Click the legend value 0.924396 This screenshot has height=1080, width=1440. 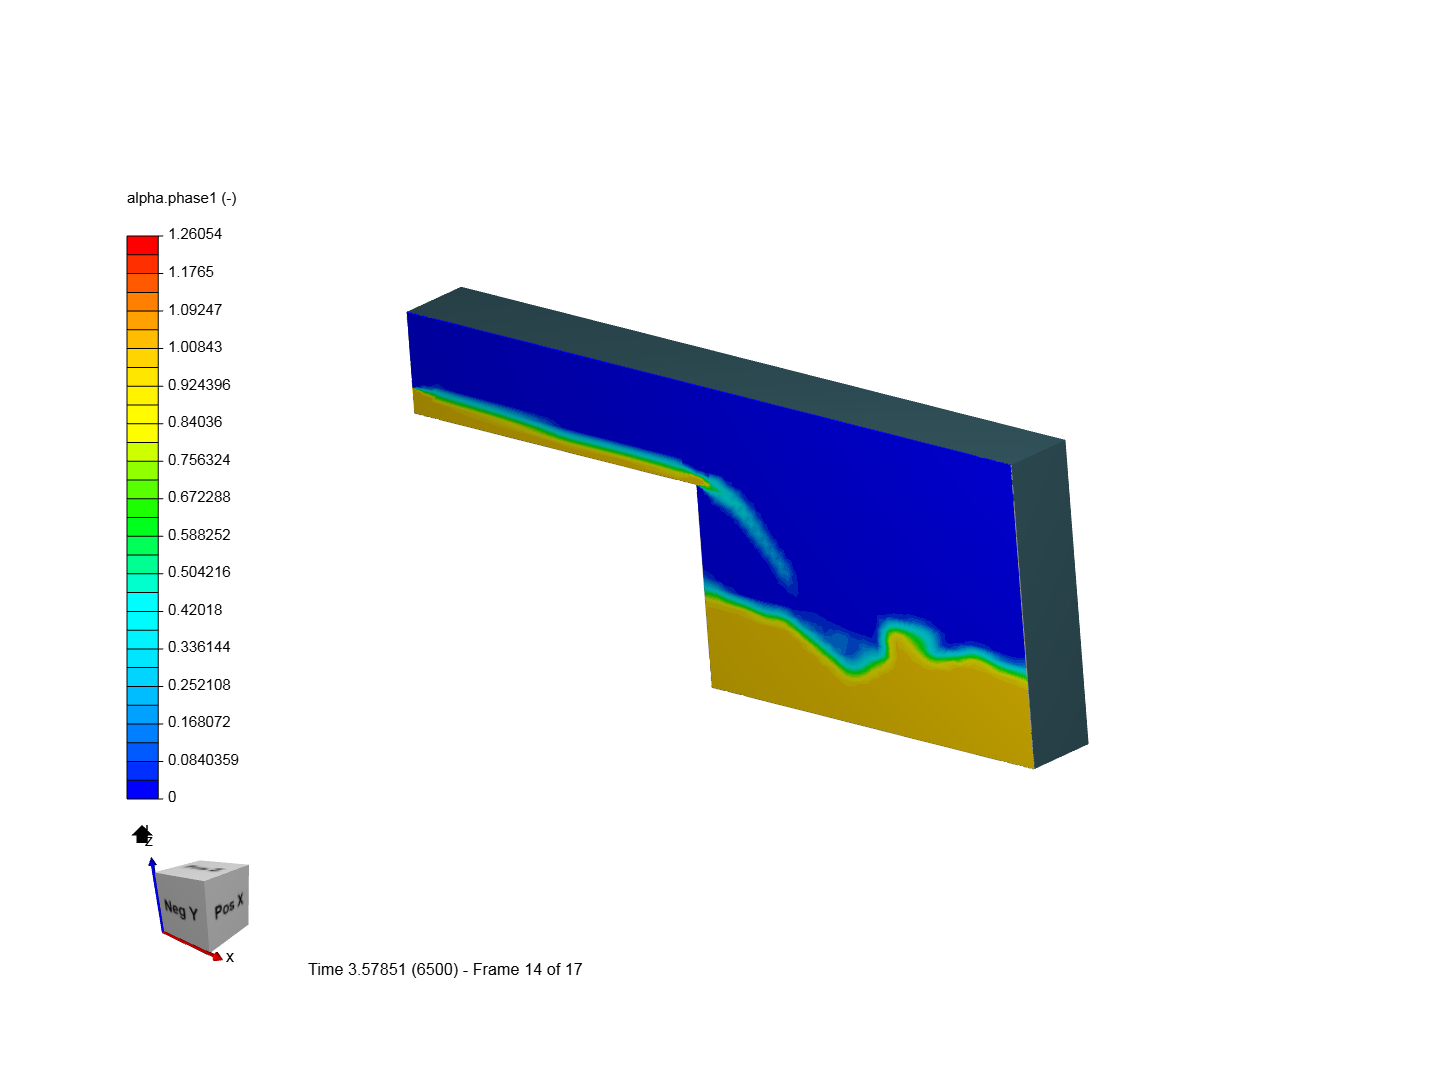pos(199,385)
